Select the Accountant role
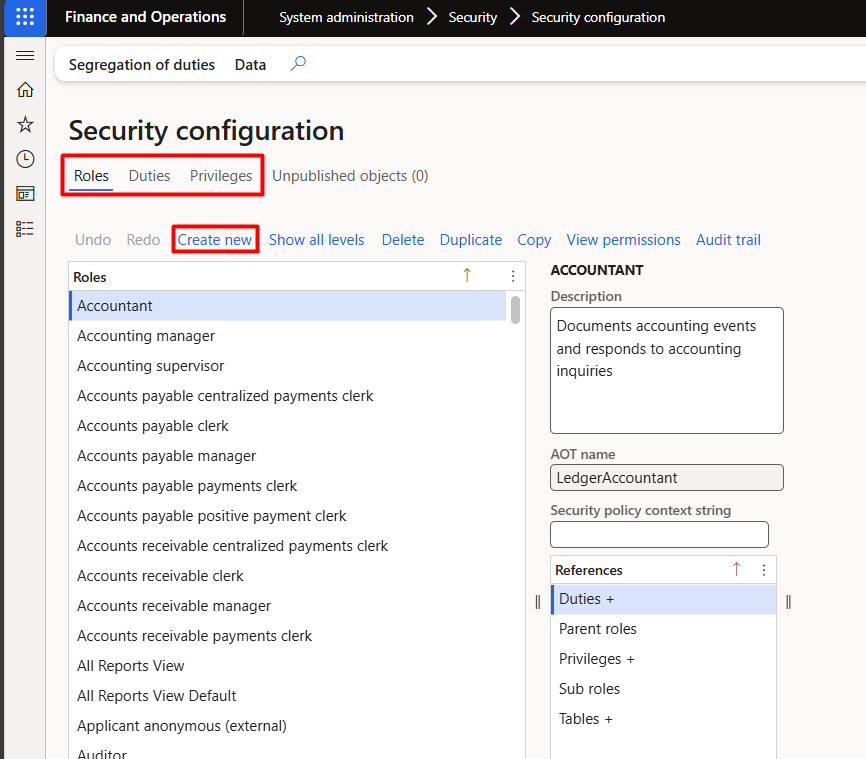 point(288,305)
